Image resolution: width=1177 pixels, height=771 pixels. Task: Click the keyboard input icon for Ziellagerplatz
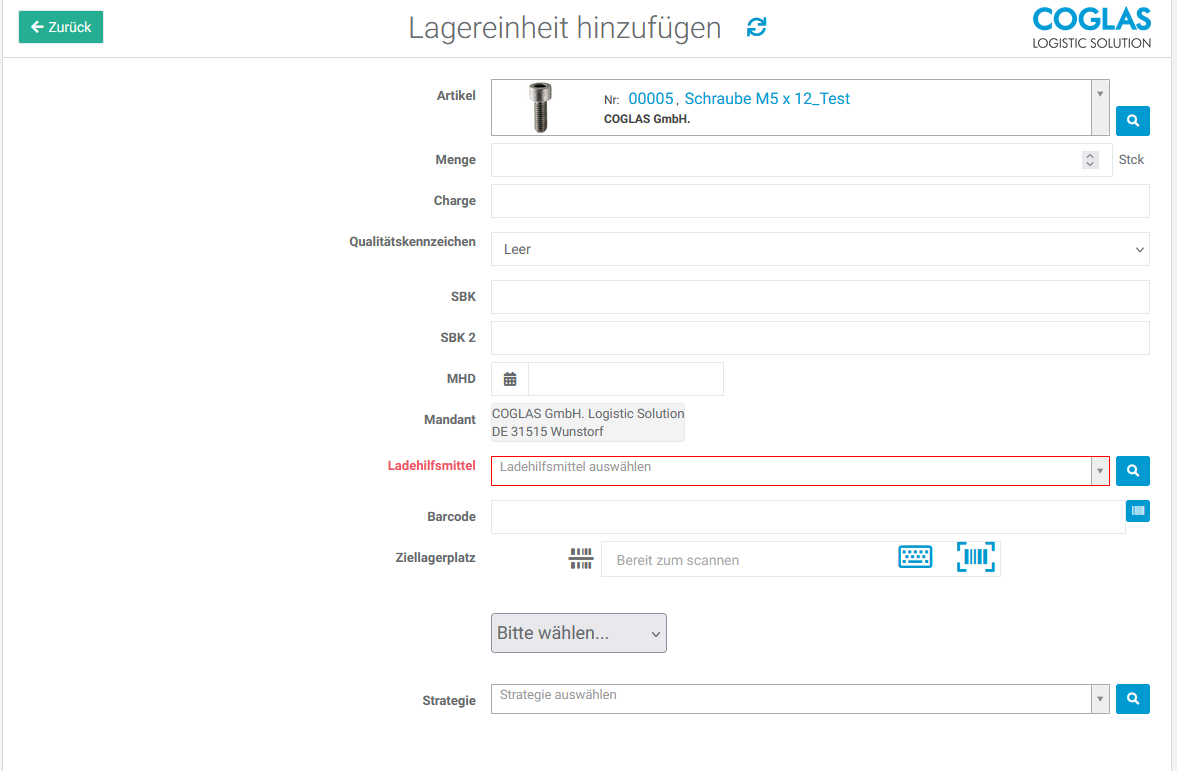coord(915,558)
